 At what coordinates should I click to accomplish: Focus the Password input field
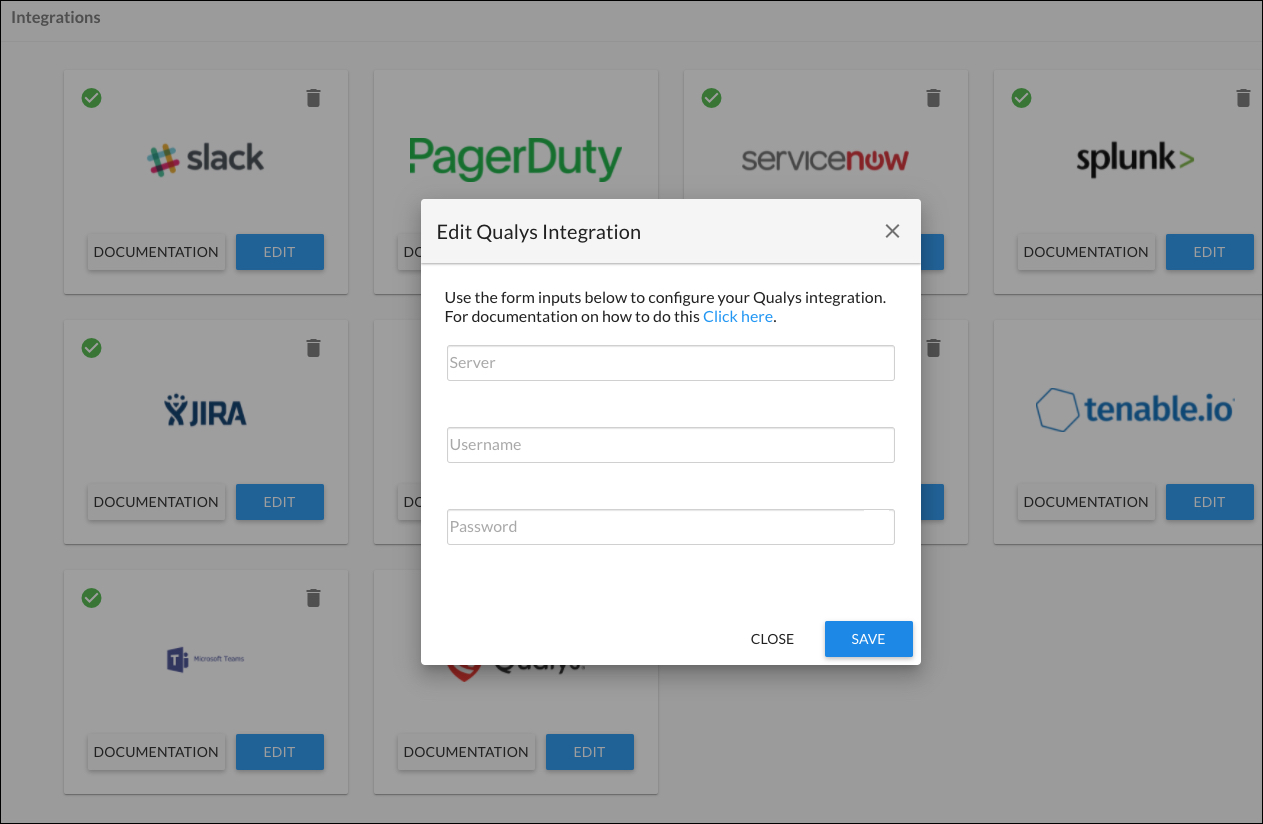click(670, 527)
